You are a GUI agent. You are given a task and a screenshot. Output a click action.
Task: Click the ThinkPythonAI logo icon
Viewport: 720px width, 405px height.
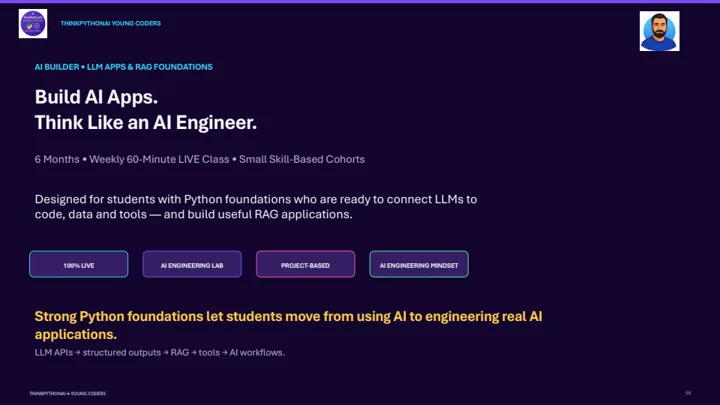click(x=33, y=23)
